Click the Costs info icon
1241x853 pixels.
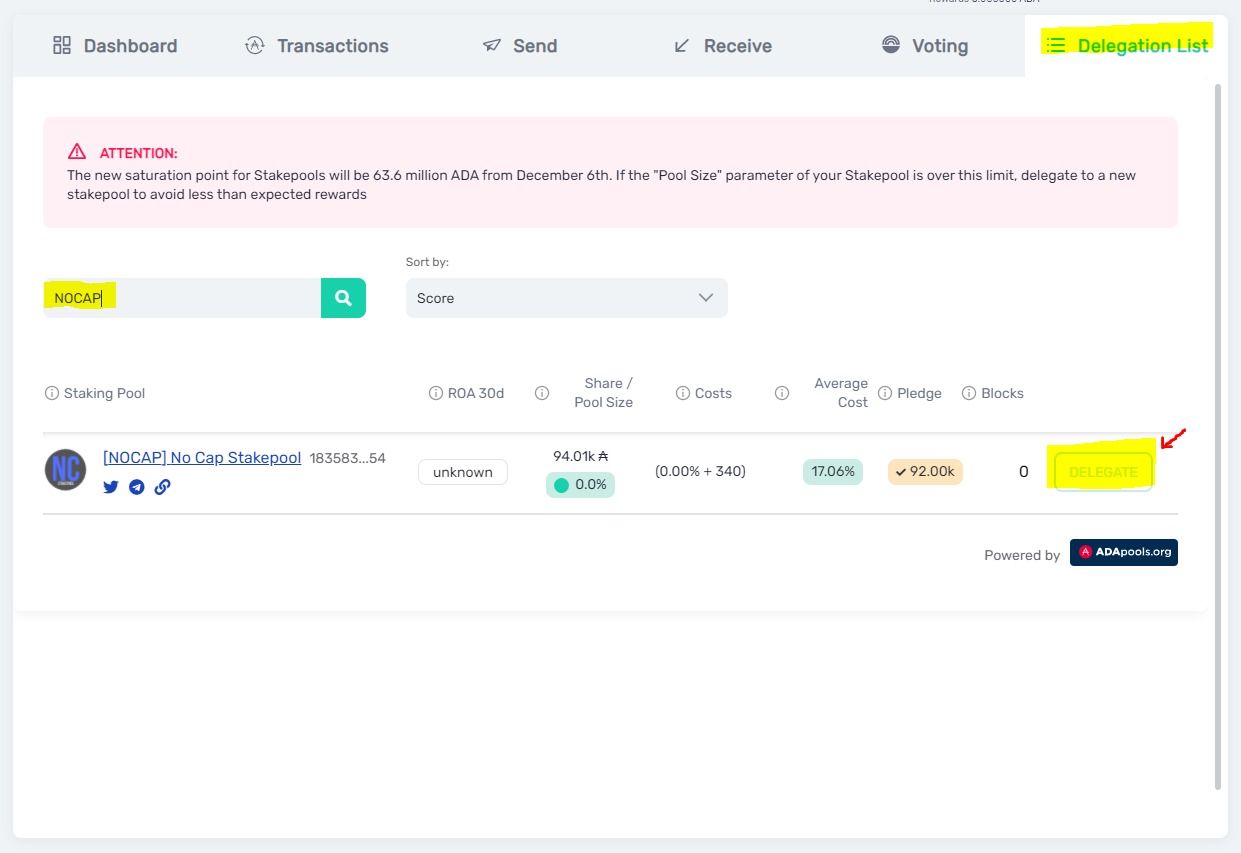click(x=683, y=393)
